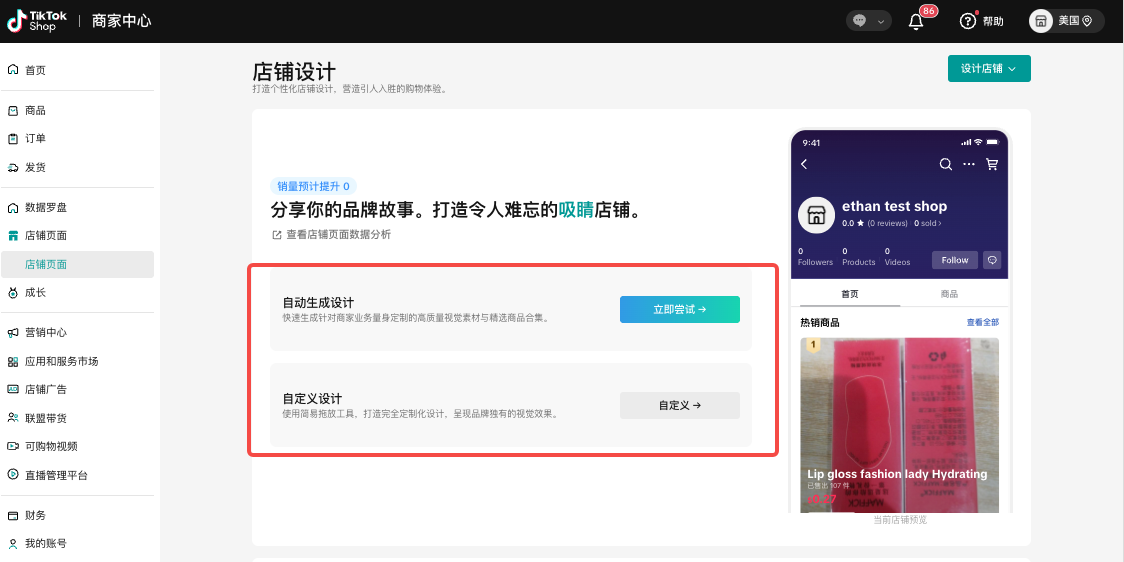Expand the 设计店铺 dropdown button
This screenshot has width=1124, height=562.
[x=988, y=69]
